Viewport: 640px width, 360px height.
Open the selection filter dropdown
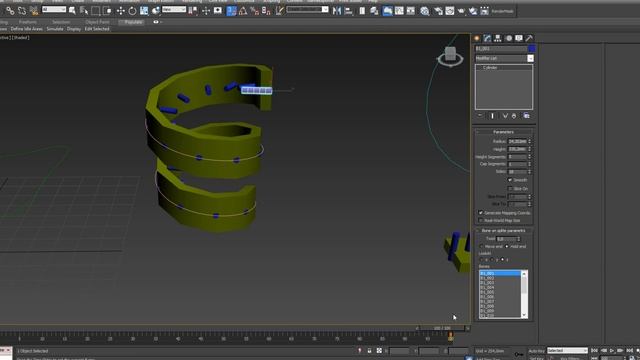click(54, 9)
